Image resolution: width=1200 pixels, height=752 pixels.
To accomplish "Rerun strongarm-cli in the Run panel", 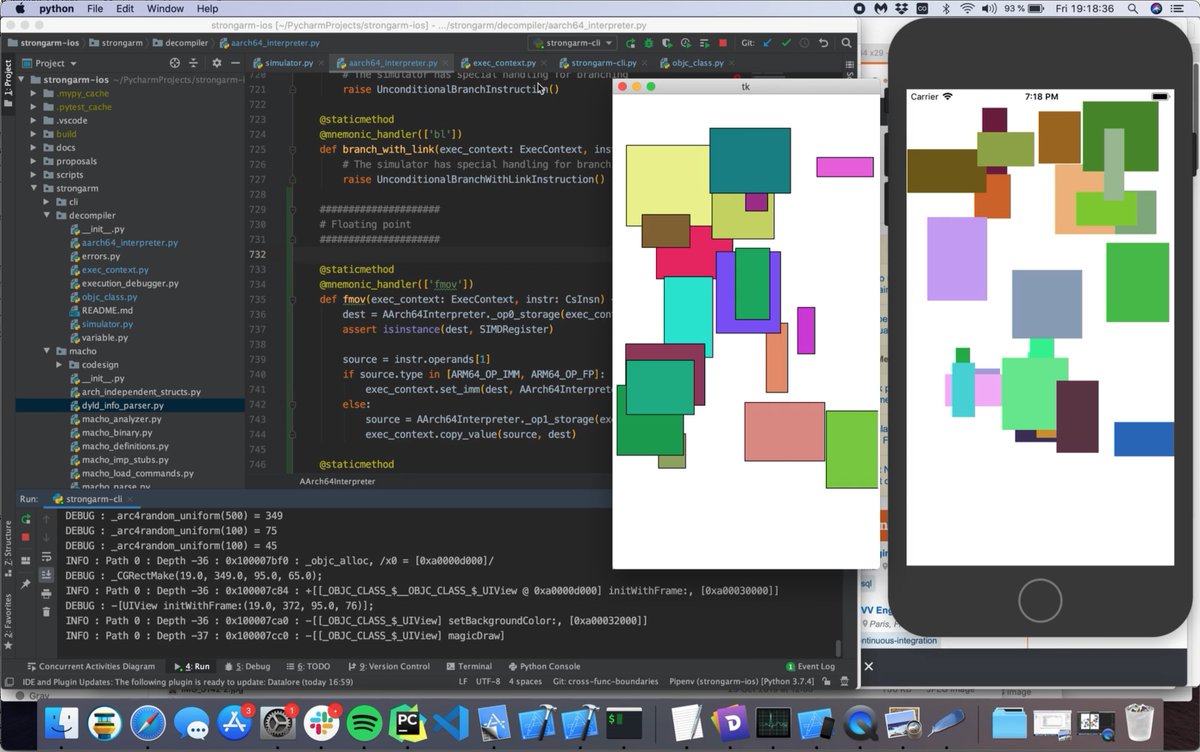I will 26,520.
